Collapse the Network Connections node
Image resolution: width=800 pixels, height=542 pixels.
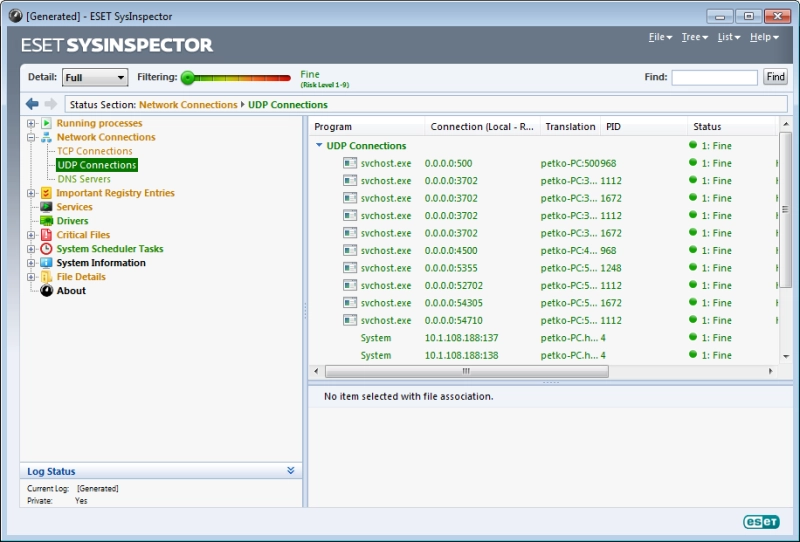[31, 137]
